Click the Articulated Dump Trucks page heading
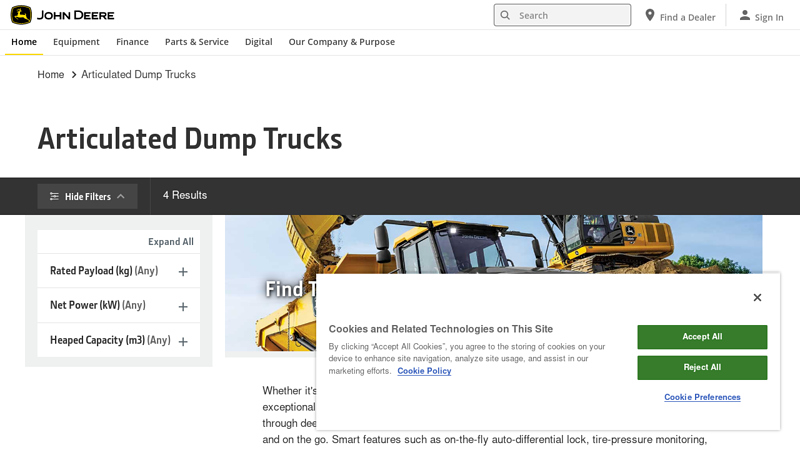800x450 pixels. [190, 139]
